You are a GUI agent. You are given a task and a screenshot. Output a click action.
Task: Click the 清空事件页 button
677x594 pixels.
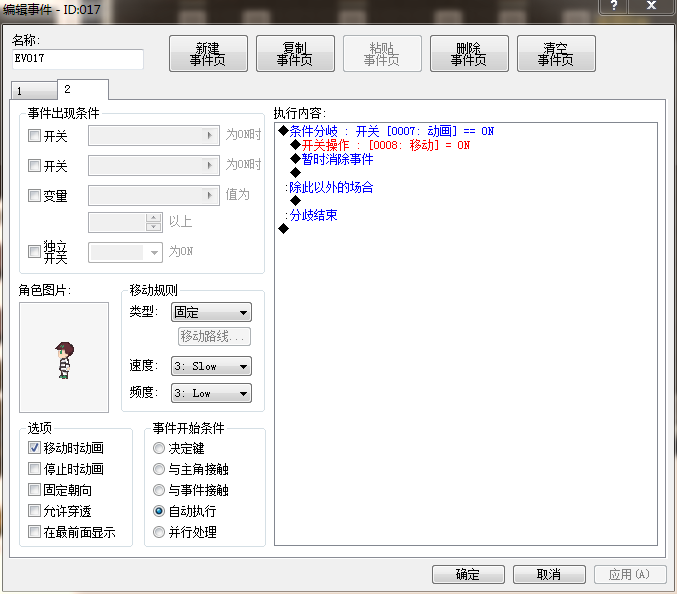click(x=556, y=54)
